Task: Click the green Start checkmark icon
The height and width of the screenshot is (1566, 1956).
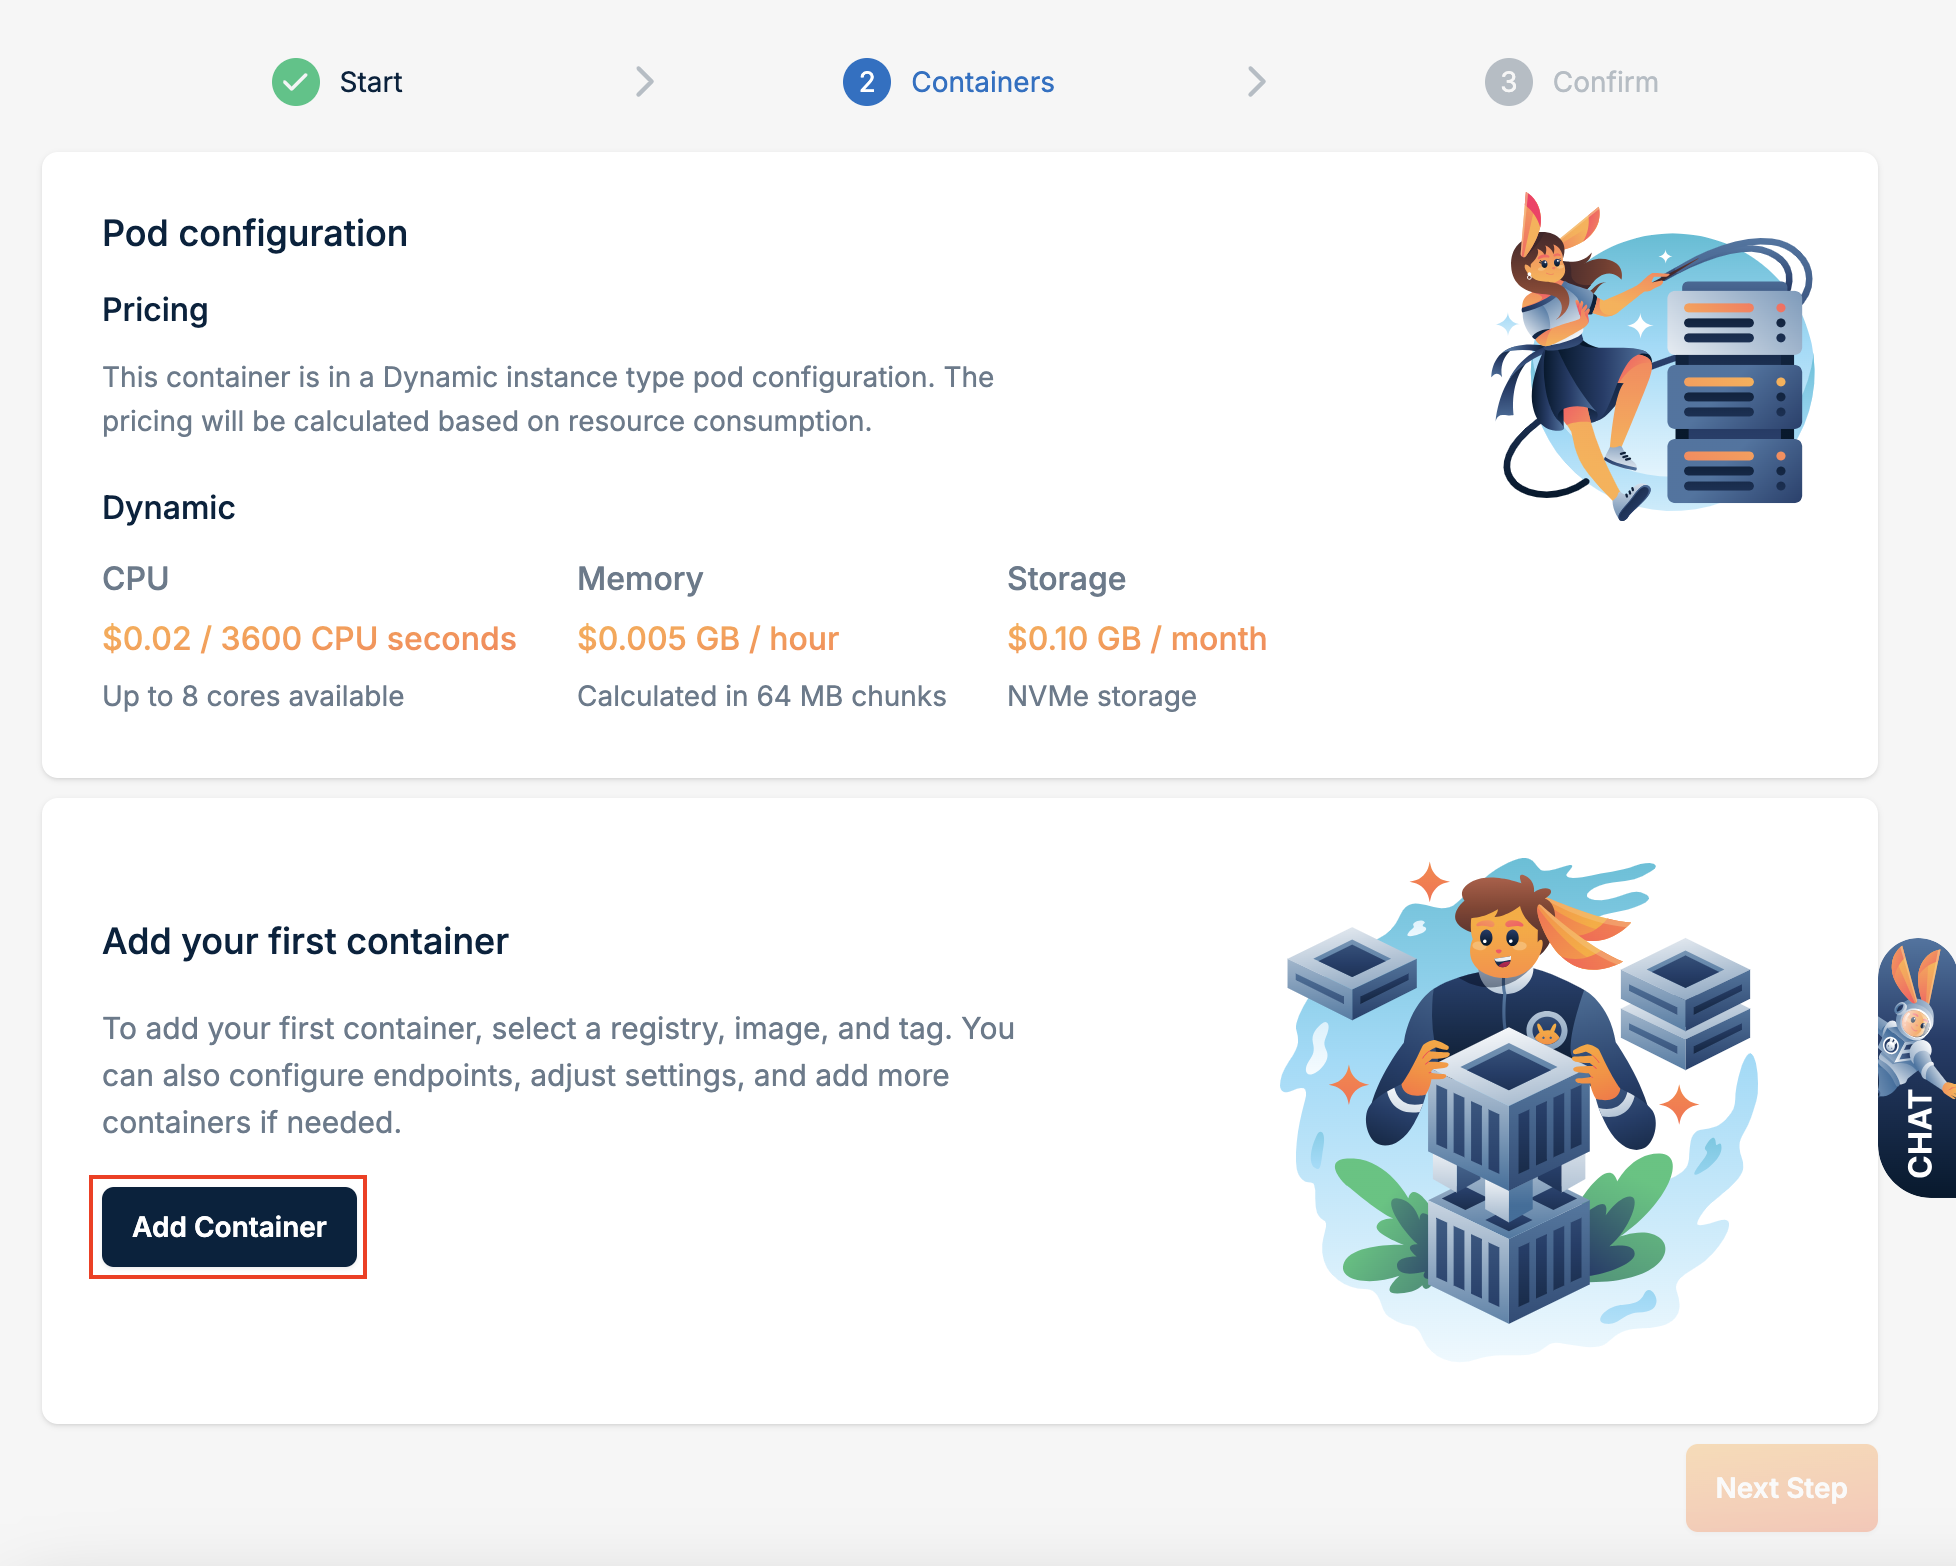Action: pyautogui.click(x=296, y=82)
